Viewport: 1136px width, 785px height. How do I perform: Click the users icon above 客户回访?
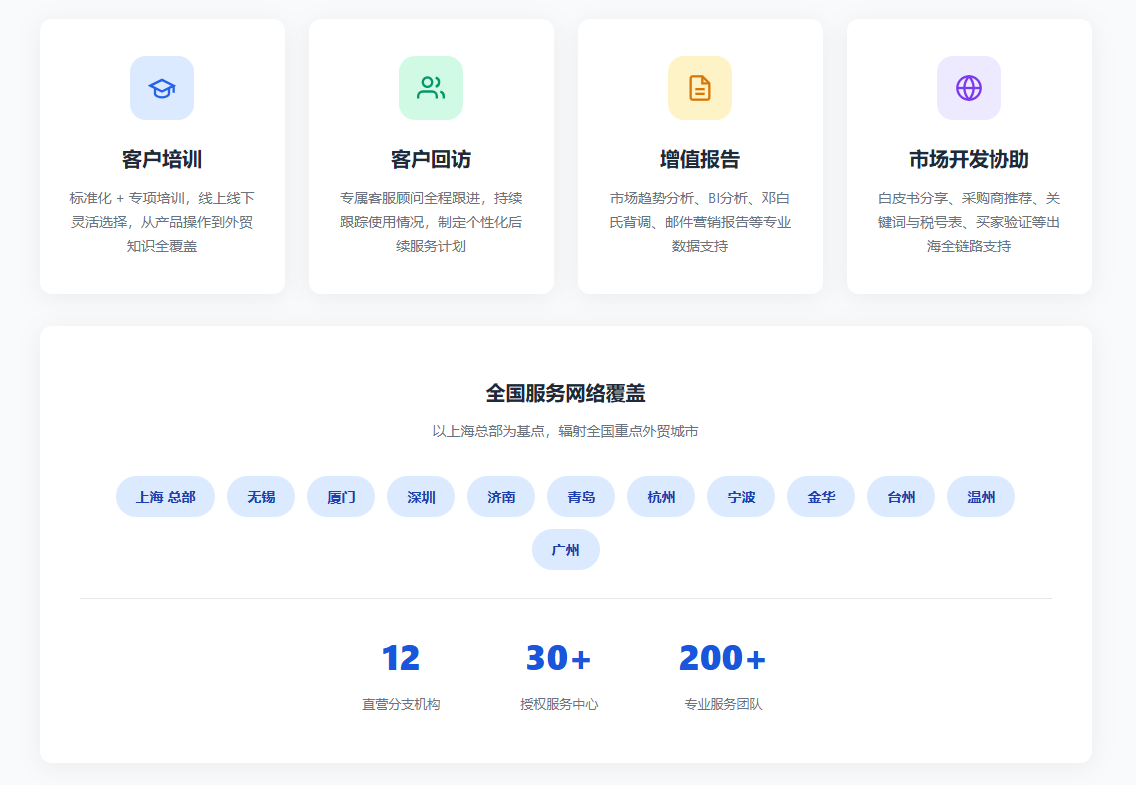click(x=431, y=88)
